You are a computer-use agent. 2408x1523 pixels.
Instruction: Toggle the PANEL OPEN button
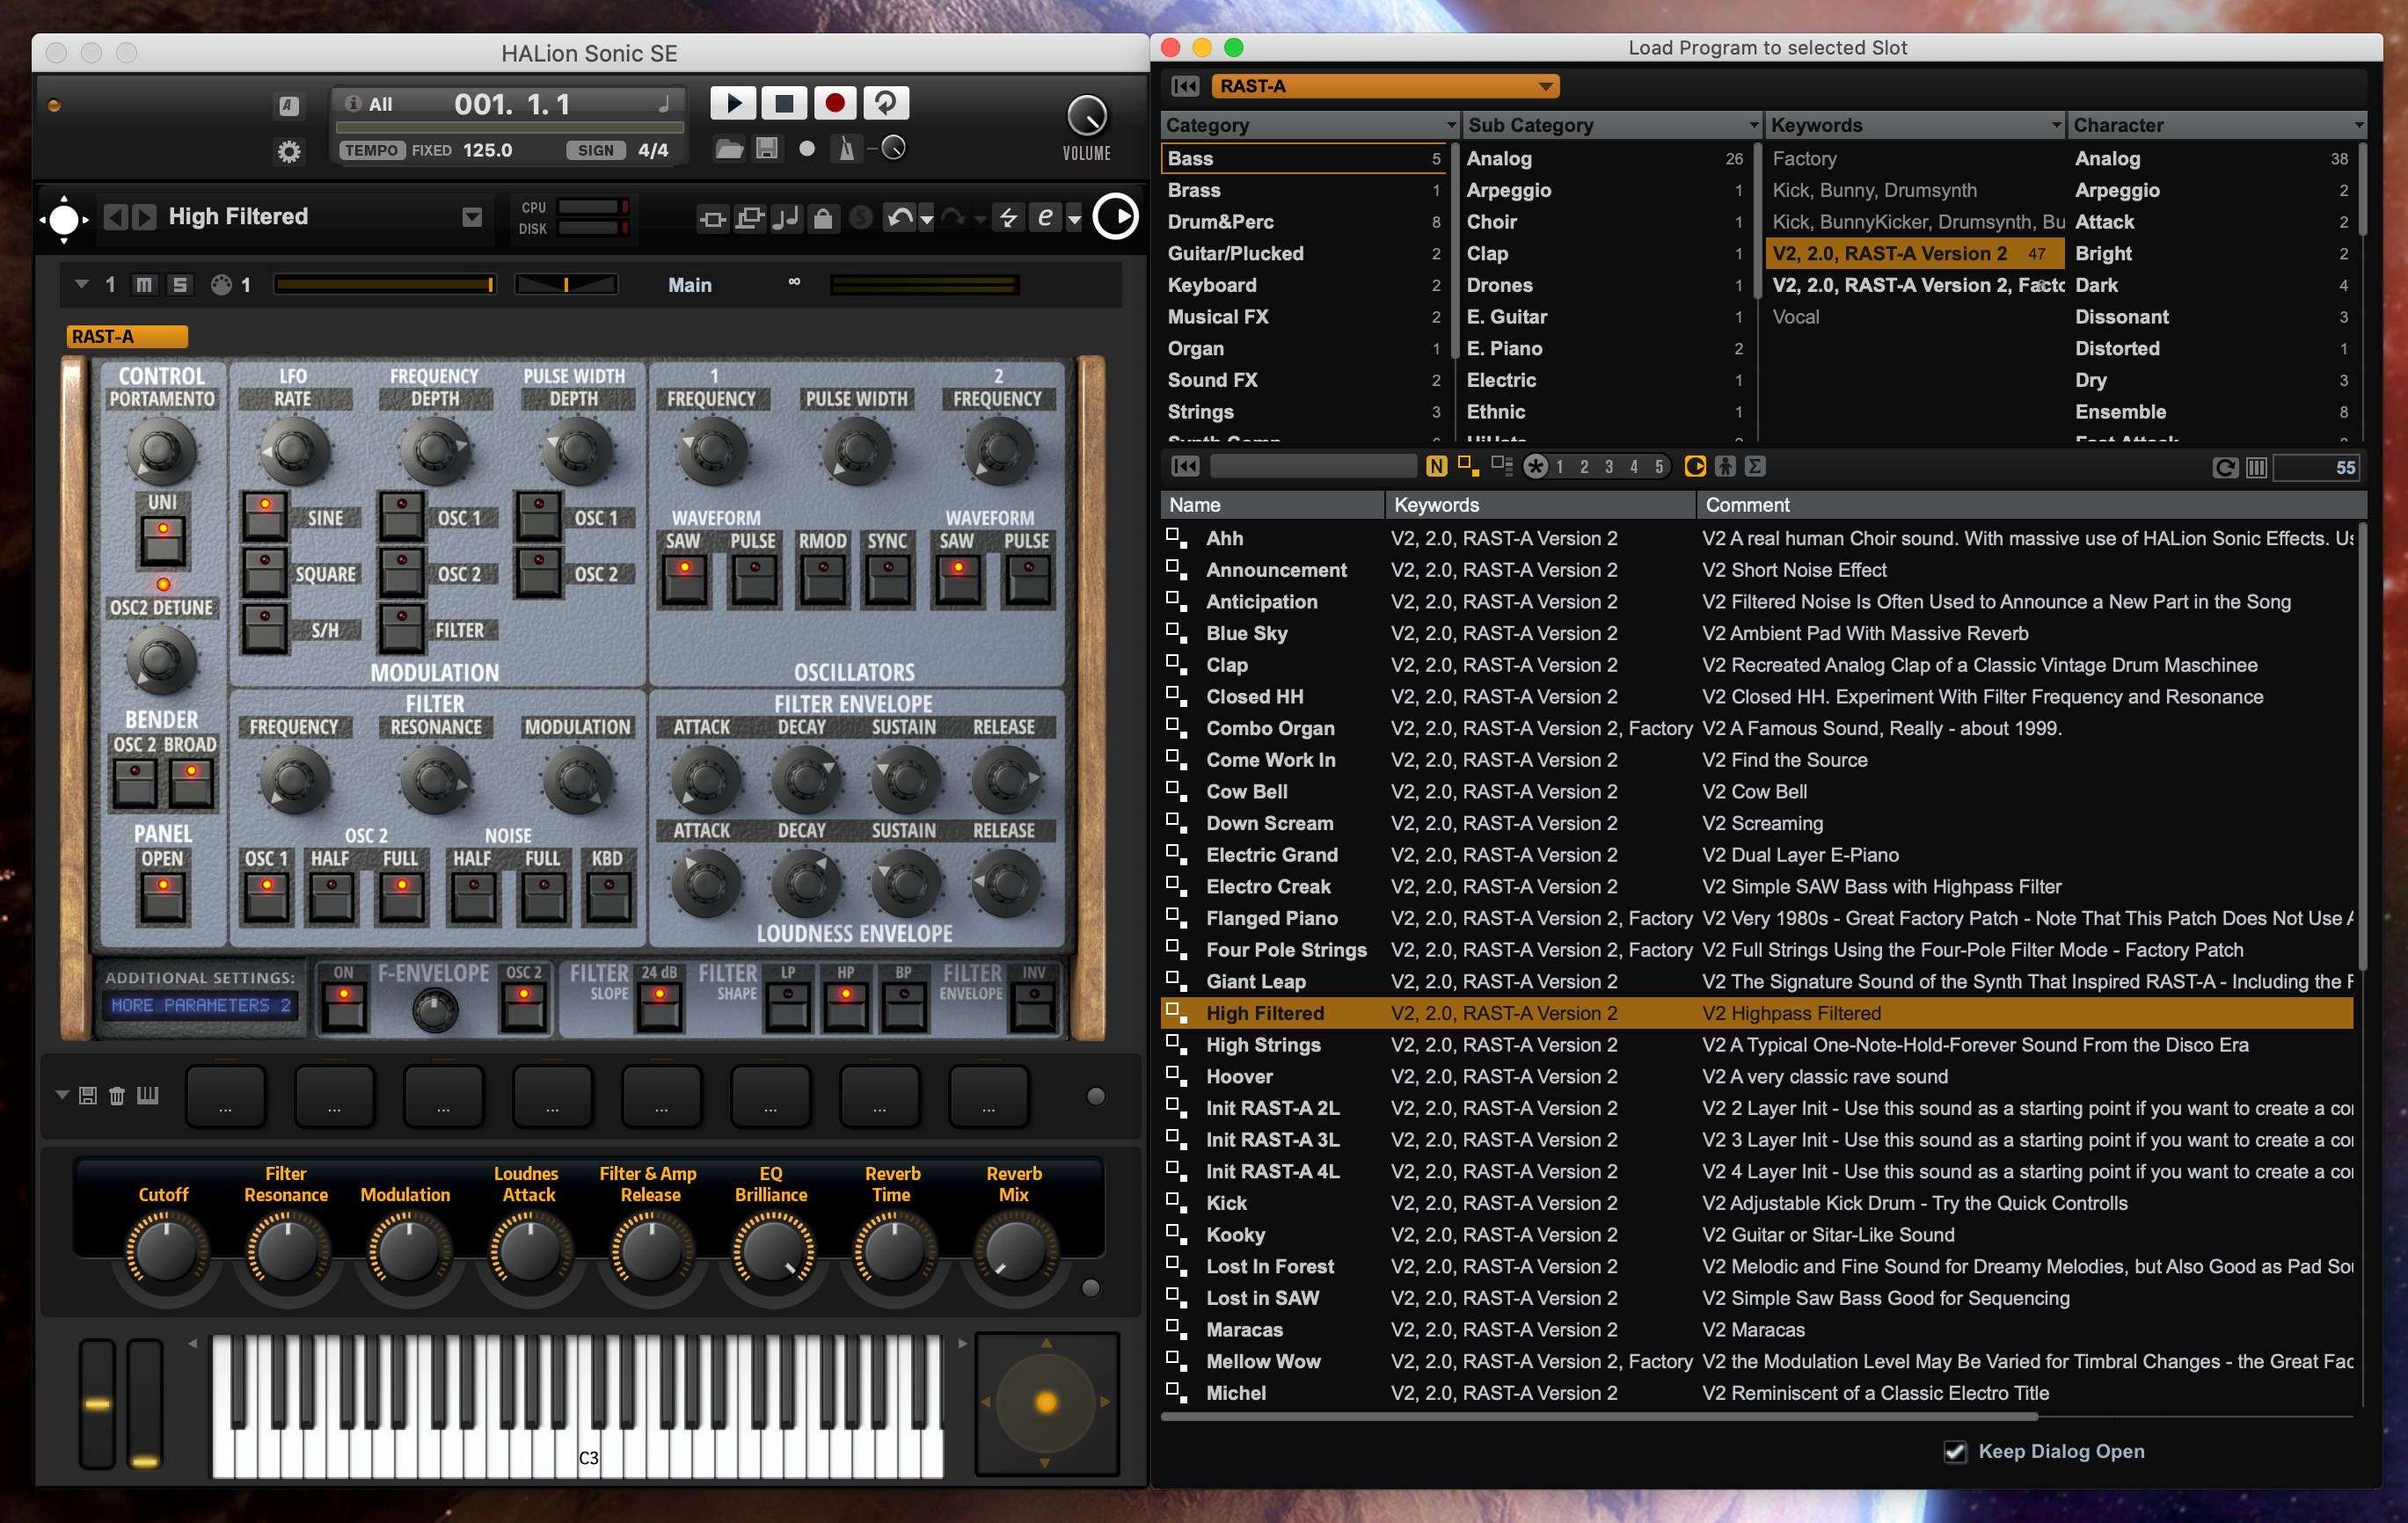coord(163,897)
